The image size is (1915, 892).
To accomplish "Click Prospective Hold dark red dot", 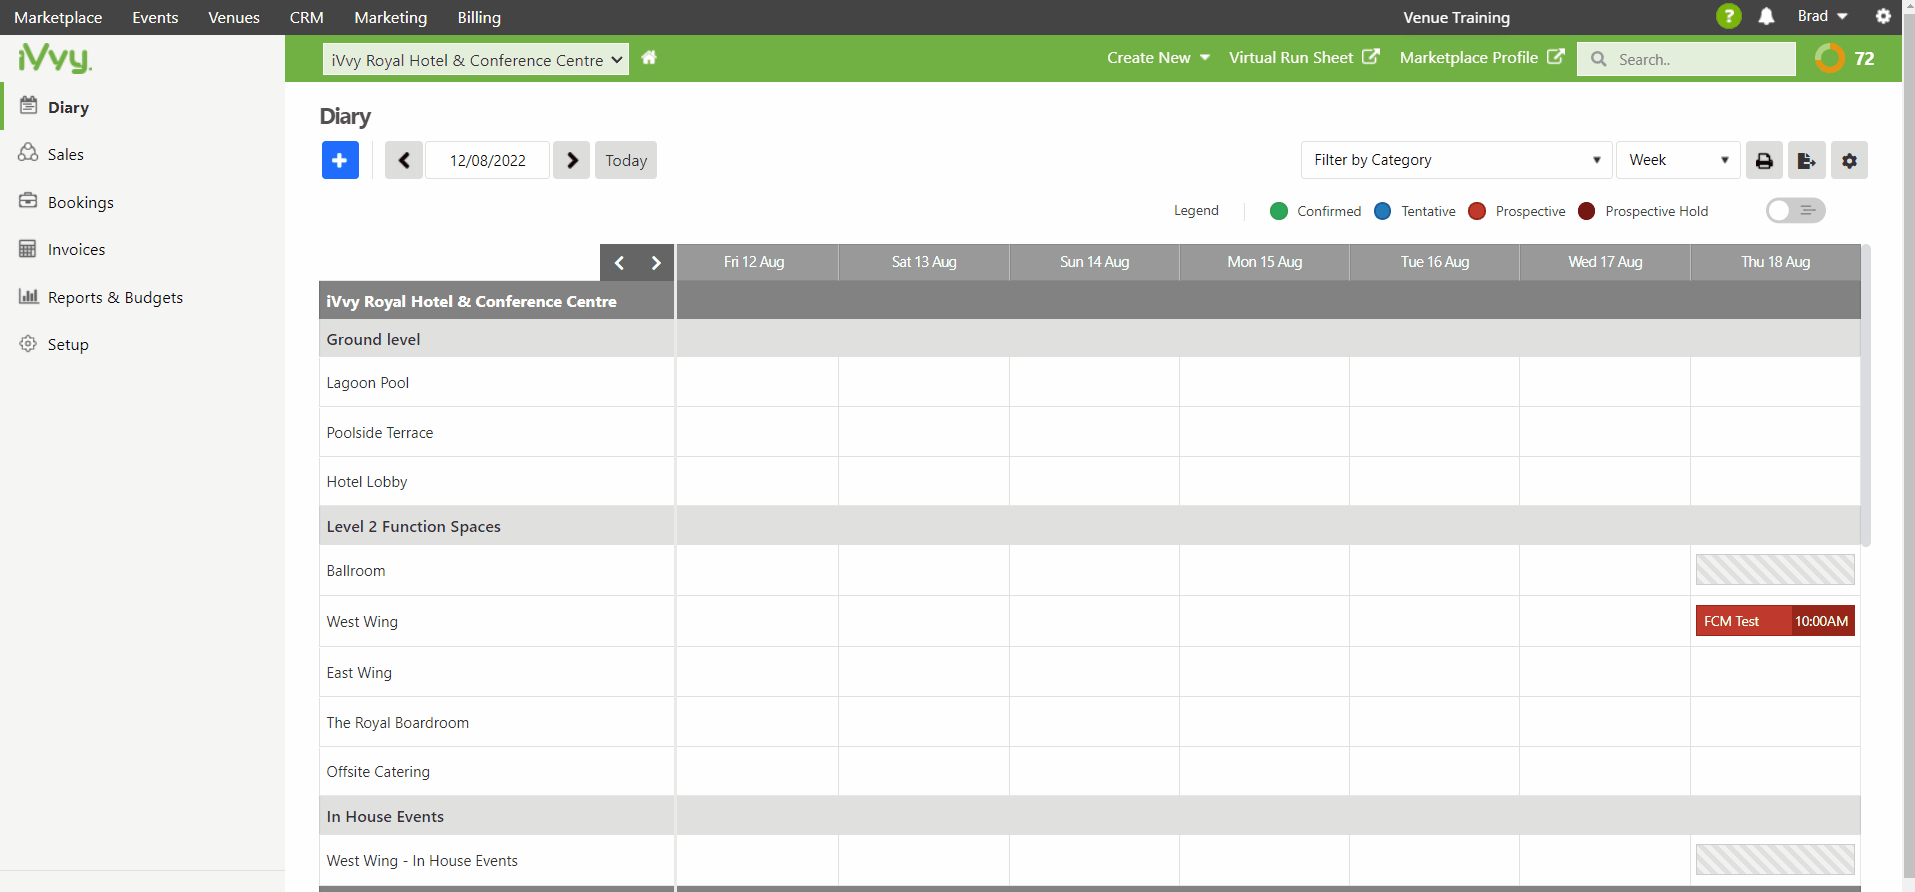I will pyautogui.click(x=1587, y=211).
